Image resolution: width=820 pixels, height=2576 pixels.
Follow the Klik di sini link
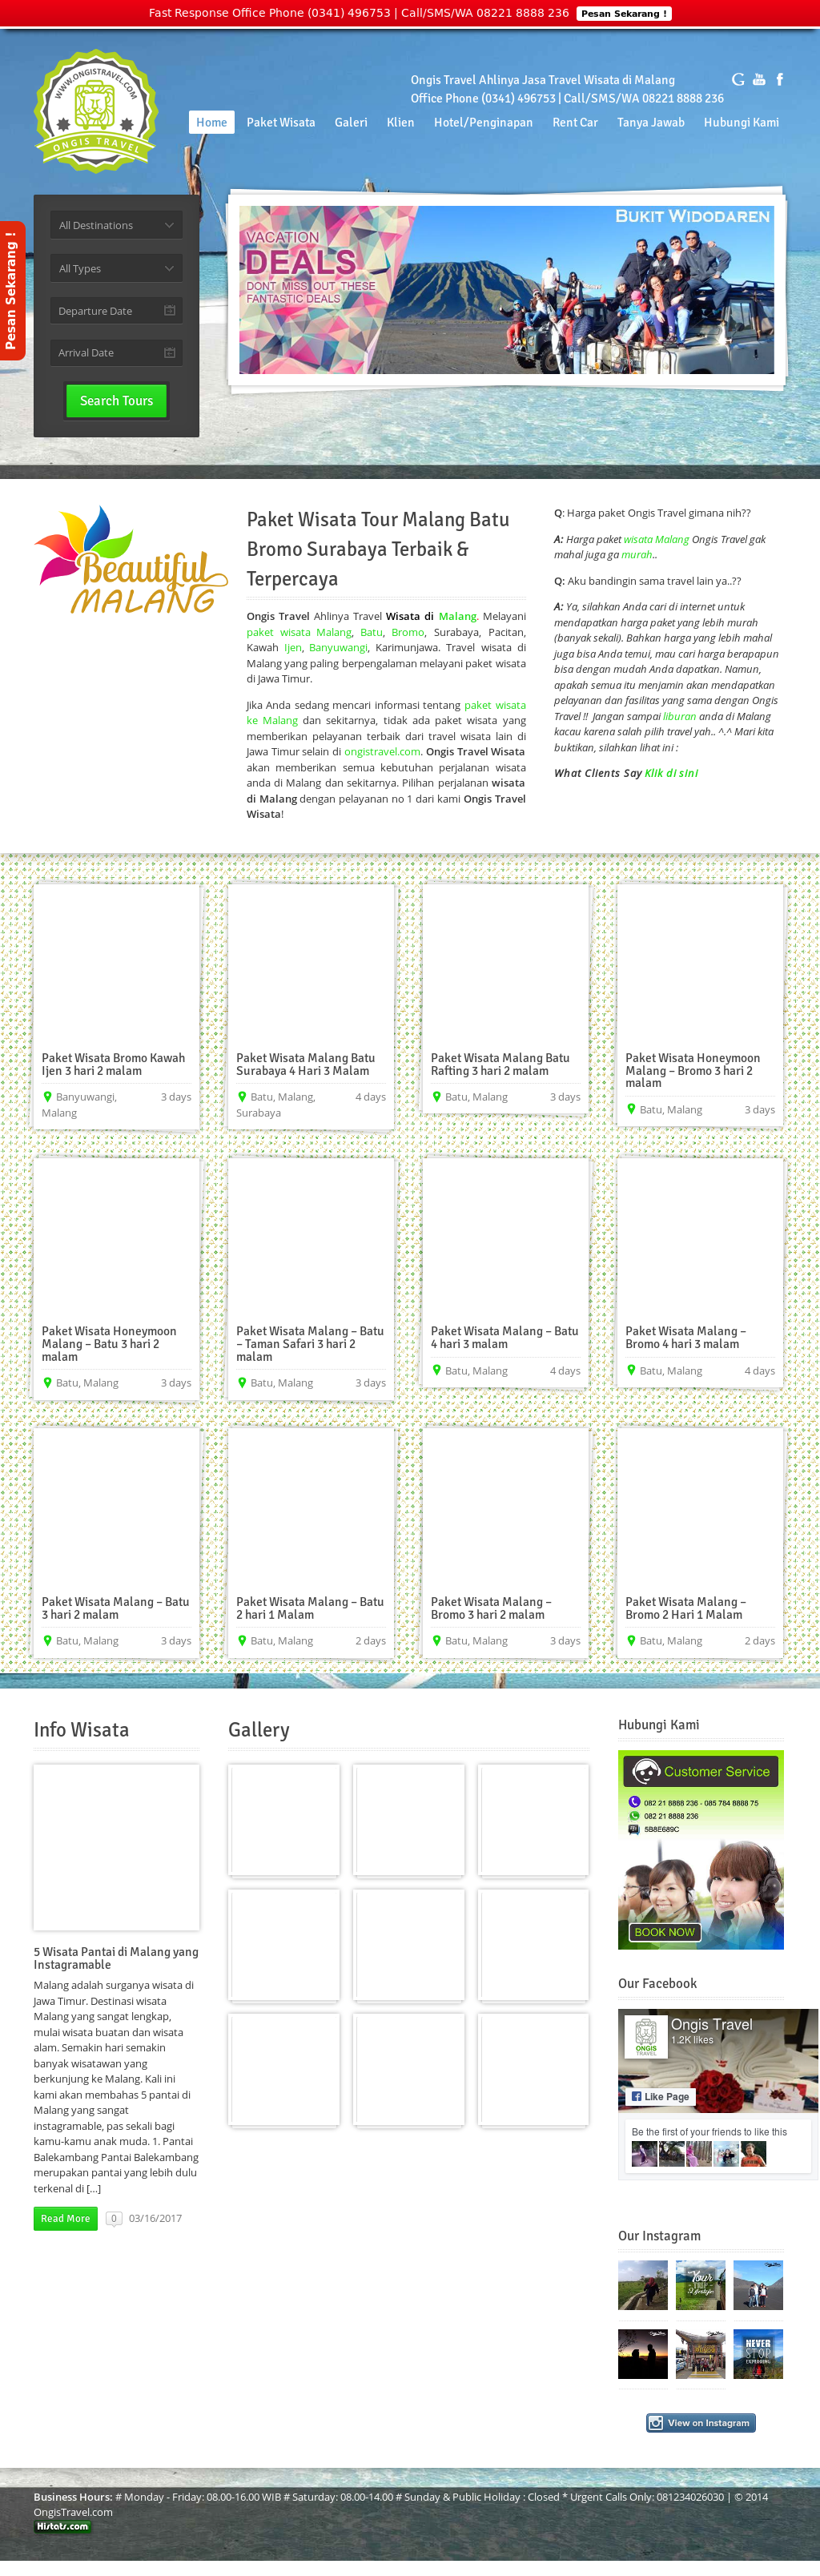click(671, 773)
